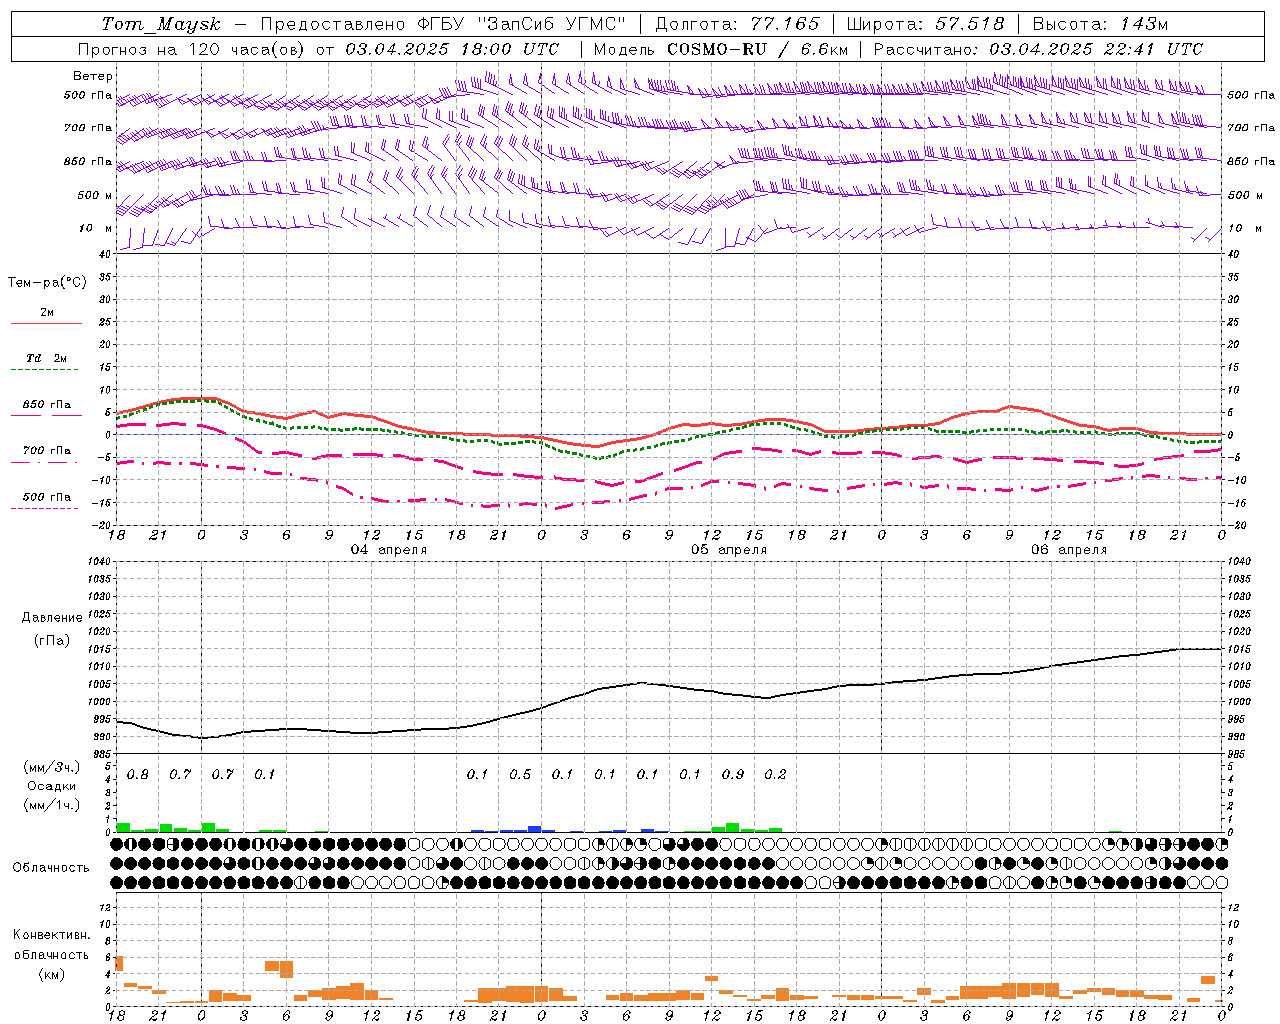This screenshot has width=1280, height=1024.
Task: Click the (мм/3ч.) precipitation unit label
Action: (x=51, y=767)
